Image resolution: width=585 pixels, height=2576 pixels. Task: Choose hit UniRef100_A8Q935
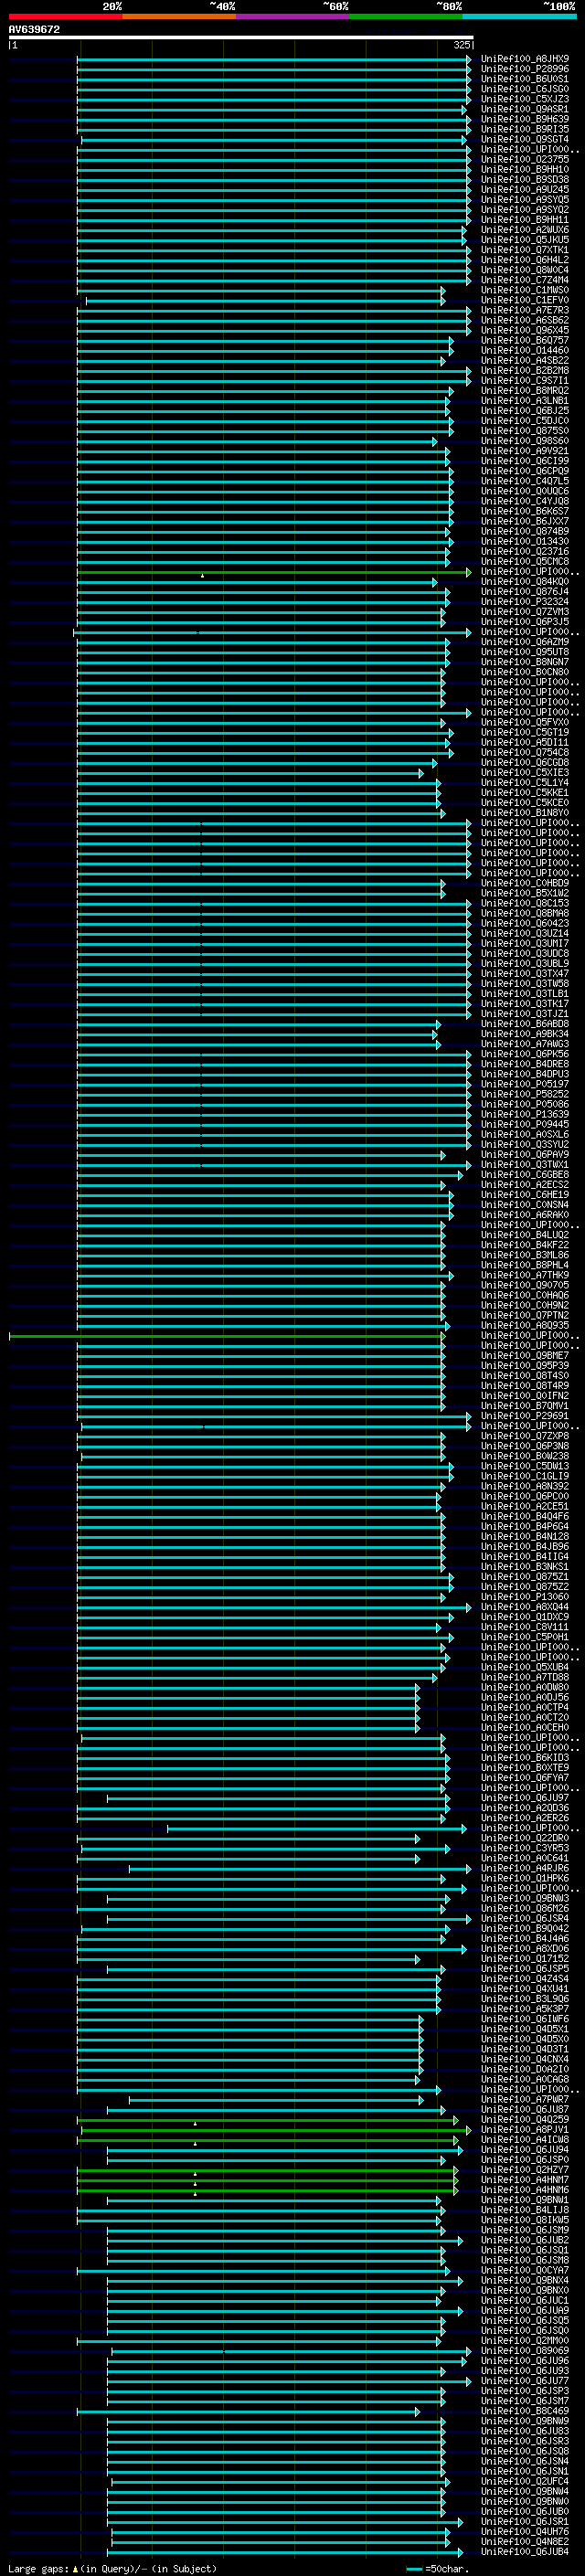(x=525, y=1326)
